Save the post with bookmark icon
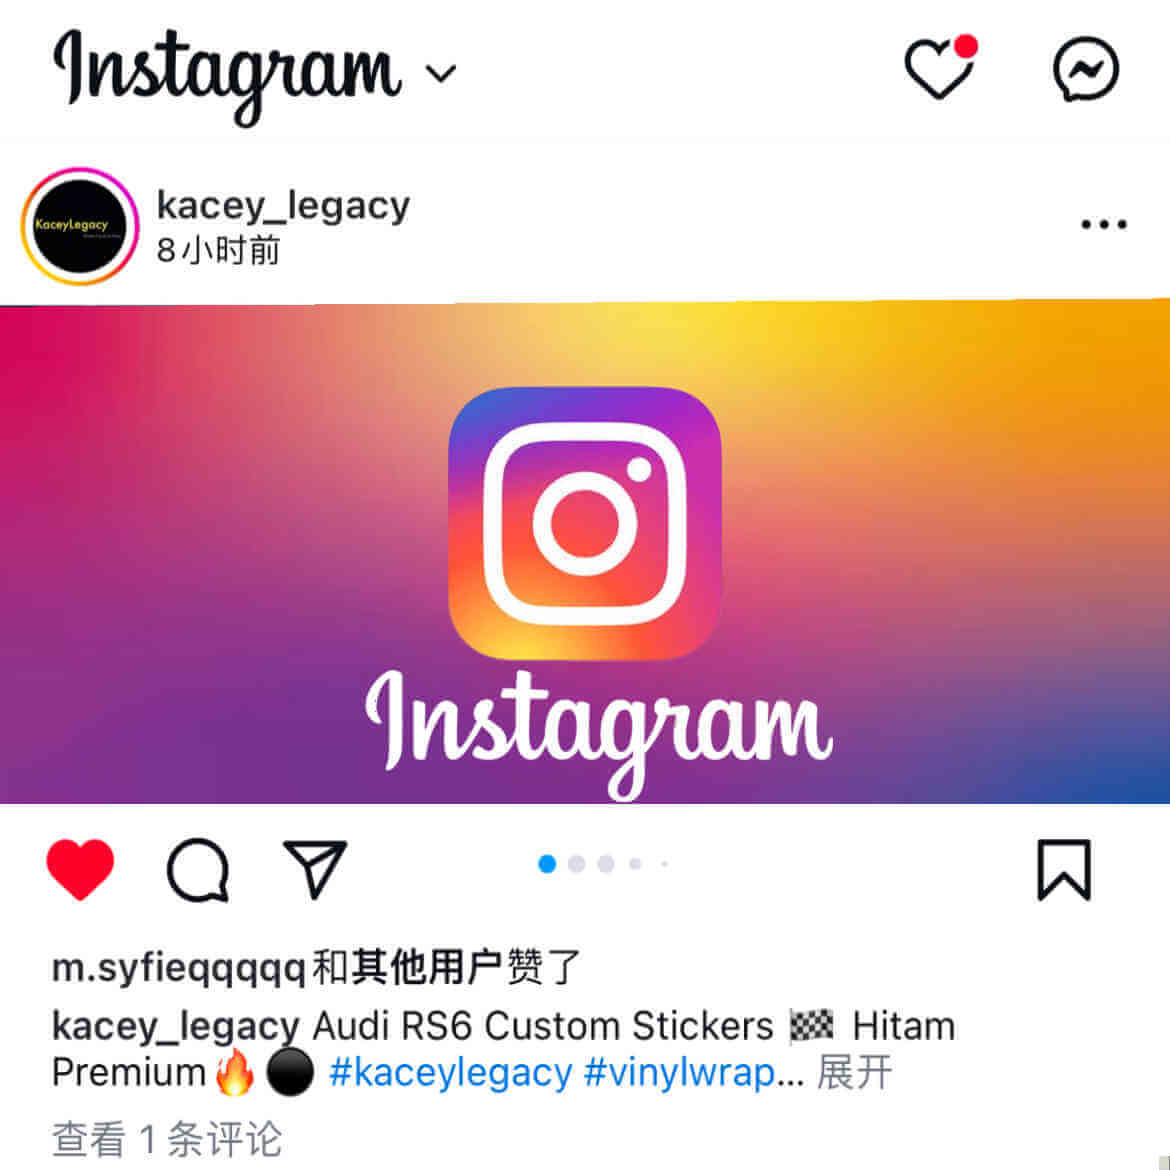This screenshot has width=1170, height=1170. [x=1064, y=870]
